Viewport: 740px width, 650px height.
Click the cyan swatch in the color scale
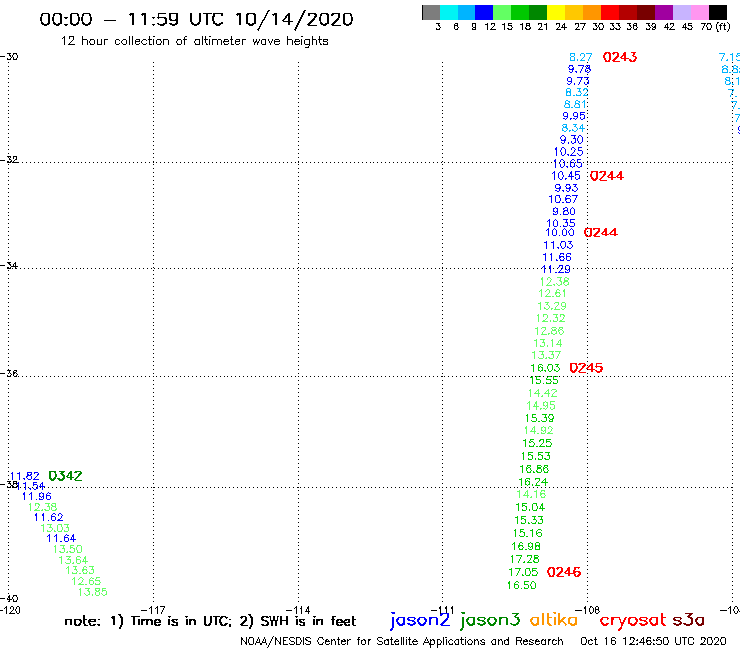click(x=449, y=12)
